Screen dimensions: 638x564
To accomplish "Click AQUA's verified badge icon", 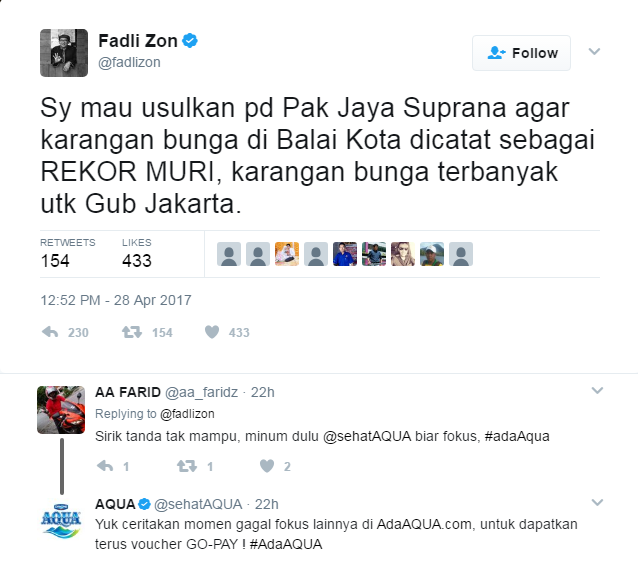I will [144, 504].
